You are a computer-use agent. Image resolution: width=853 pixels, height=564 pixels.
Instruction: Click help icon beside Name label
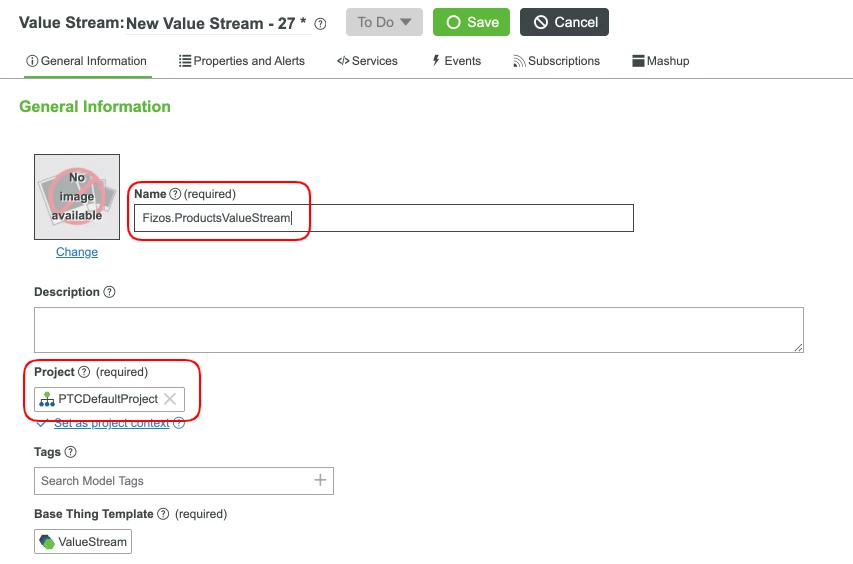pyautogui.click(x=175, y=194)
